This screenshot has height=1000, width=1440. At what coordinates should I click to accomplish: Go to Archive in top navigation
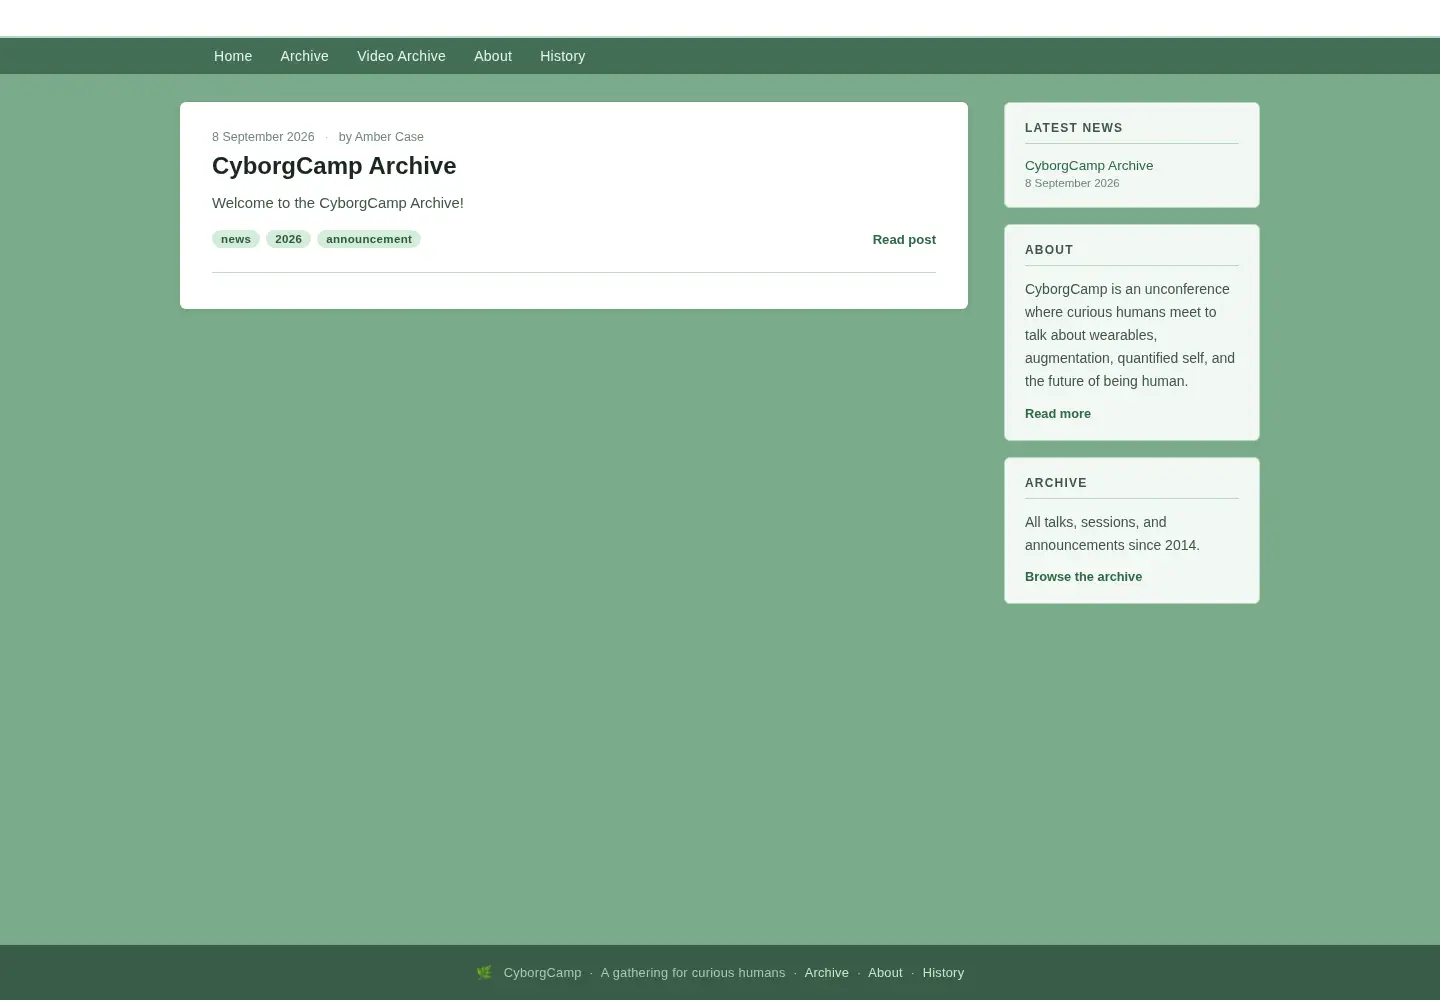(304, 56)
